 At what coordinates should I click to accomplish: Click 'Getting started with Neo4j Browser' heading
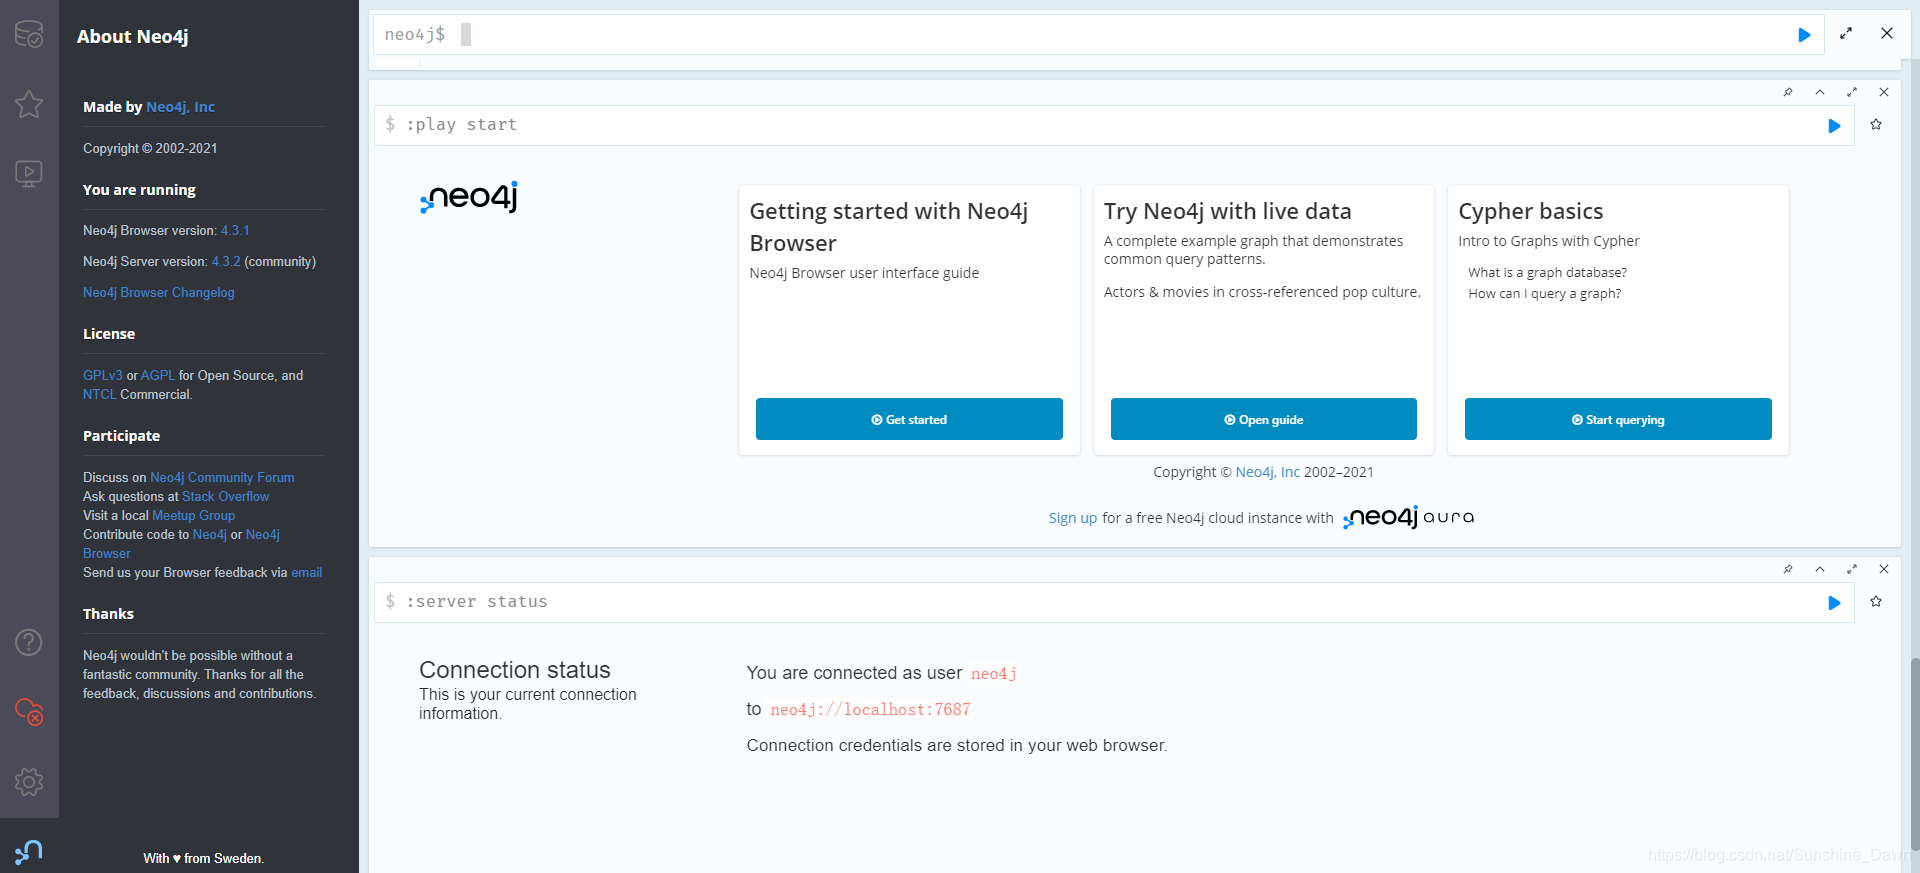(889, 227)
